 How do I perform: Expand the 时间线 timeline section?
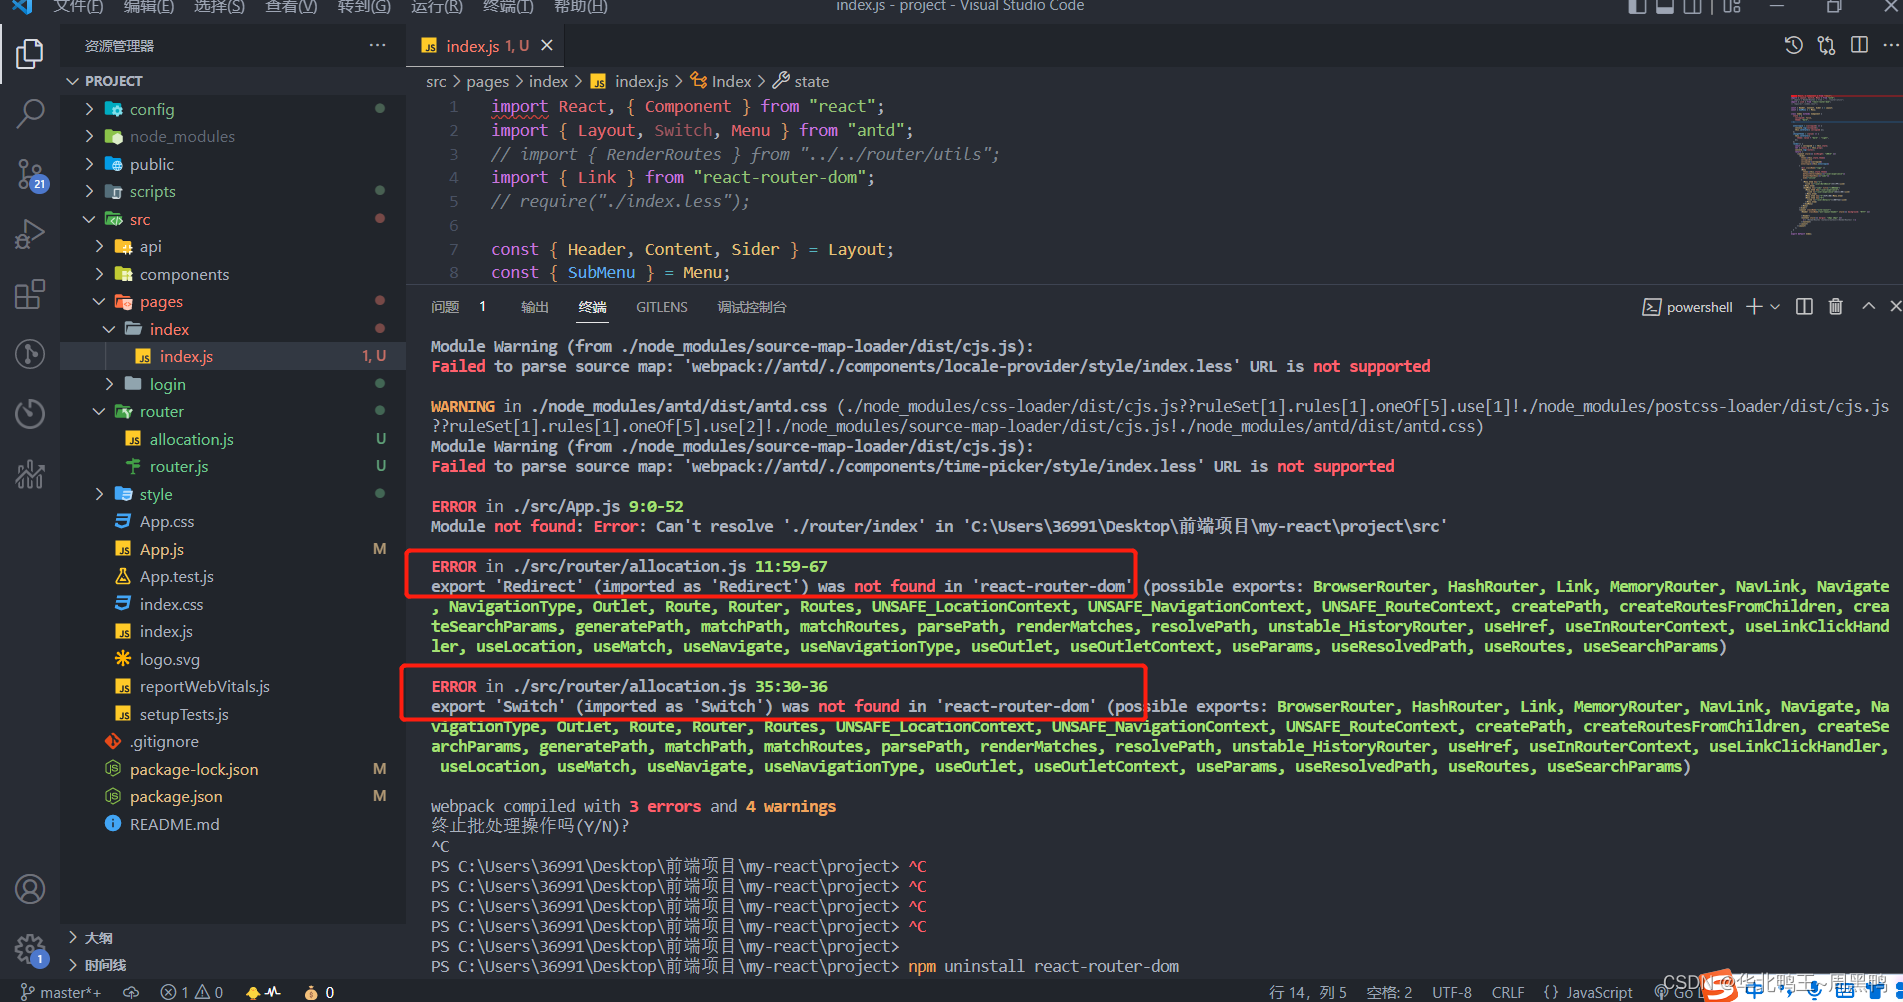pyautogui.click(x=232, y=965)
